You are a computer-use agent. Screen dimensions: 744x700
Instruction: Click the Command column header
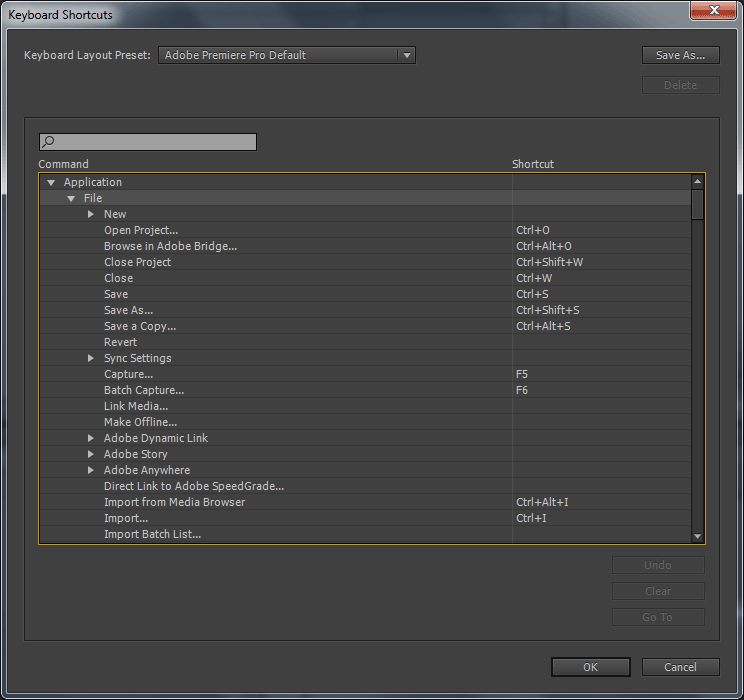coord(63,164)
